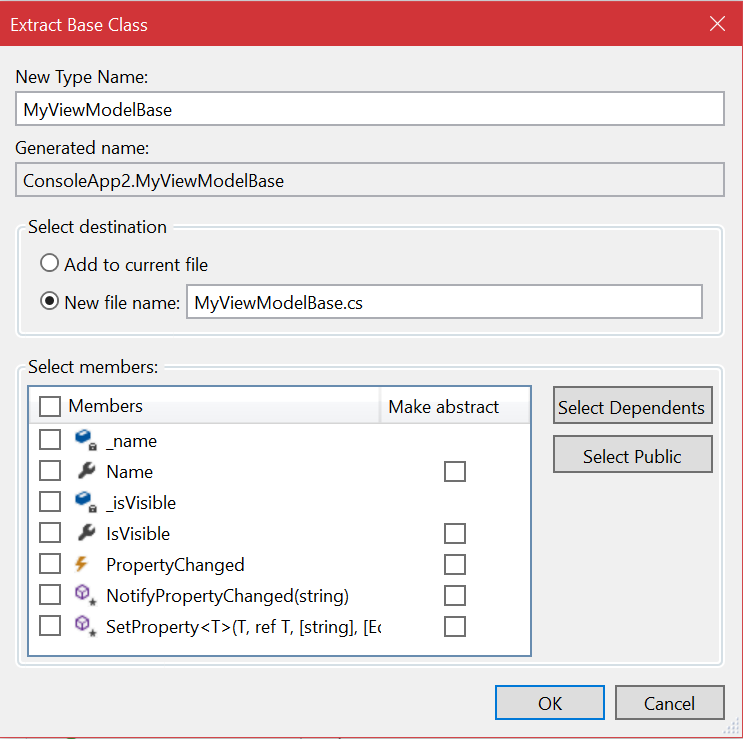Click into the New Type Name field
This screenshot has height=739, width=743.
pos(370,109)
